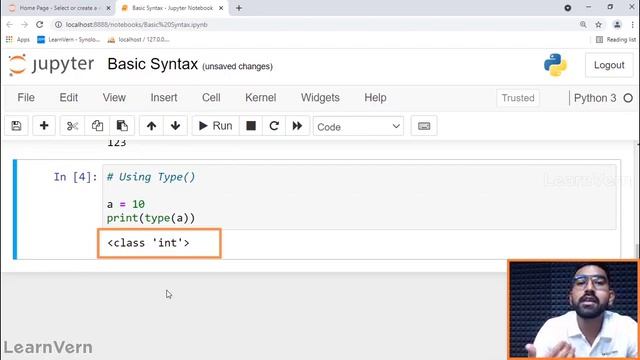Image resolution: width=640 pixels, height=360 pixels.
Task: Click the Python 3 kernel name
Action: pos(595,98)
